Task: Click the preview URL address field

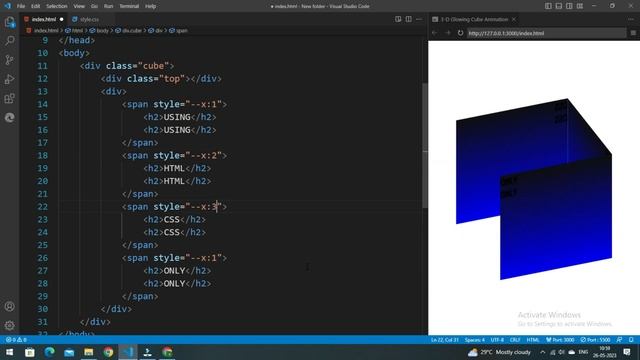Action: tap(547, 33)
